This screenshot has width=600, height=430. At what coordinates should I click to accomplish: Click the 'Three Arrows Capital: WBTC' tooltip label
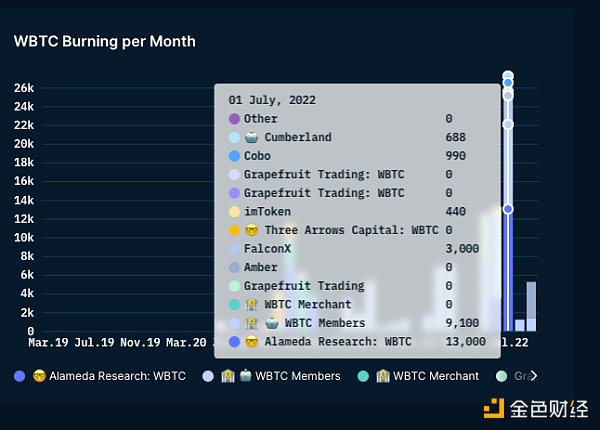351,230
